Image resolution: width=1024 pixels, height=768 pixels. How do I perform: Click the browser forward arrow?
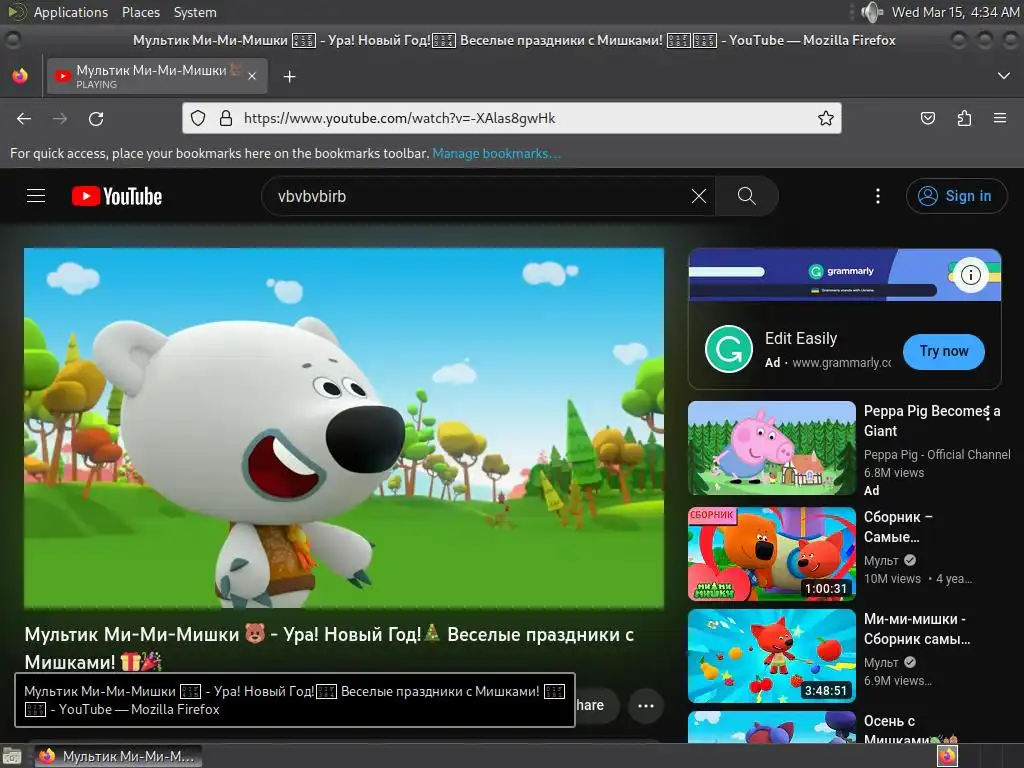(x=60, y=118)
